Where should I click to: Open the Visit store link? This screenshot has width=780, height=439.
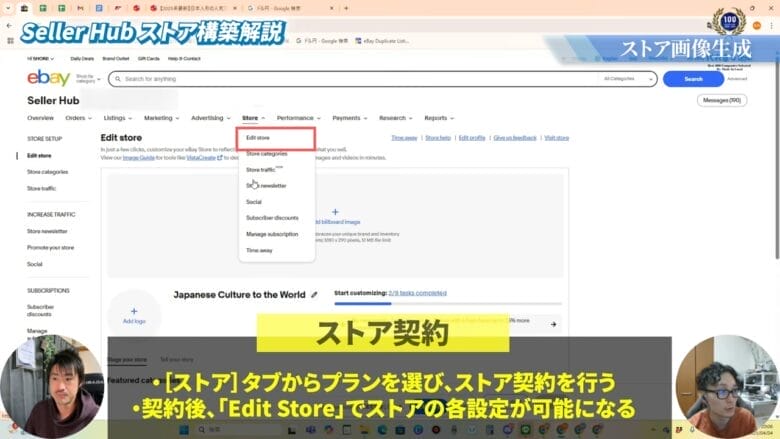click(x=556, y=138)
